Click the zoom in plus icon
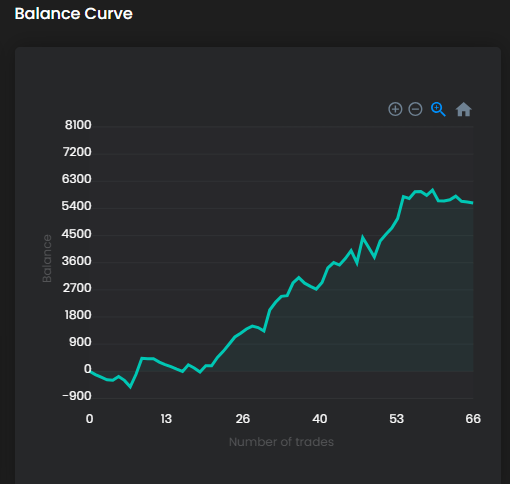The height and width of the screenshot is (484, 510). tap(395, 109)
